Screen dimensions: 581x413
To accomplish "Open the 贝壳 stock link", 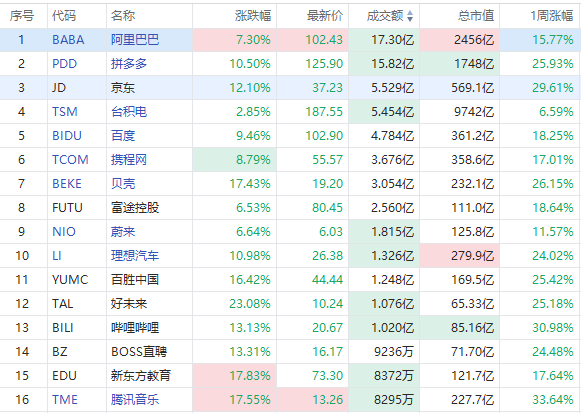I will tap(123, 184).
